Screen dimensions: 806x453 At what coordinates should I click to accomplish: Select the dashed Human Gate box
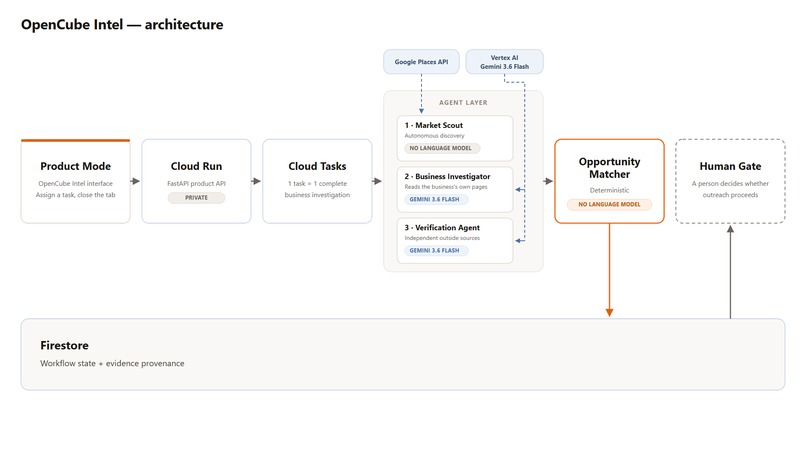pos(730,181)
